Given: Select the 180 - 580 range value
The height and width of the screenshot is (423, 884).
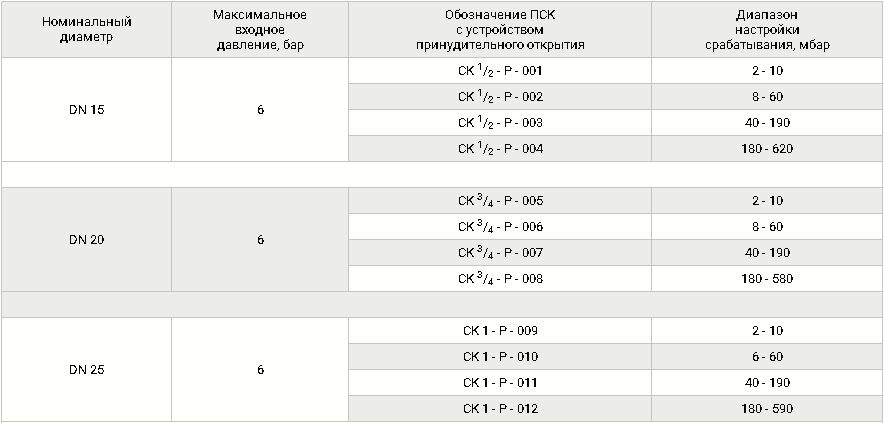Looking at the screenshot, I should tap(767, 279).
